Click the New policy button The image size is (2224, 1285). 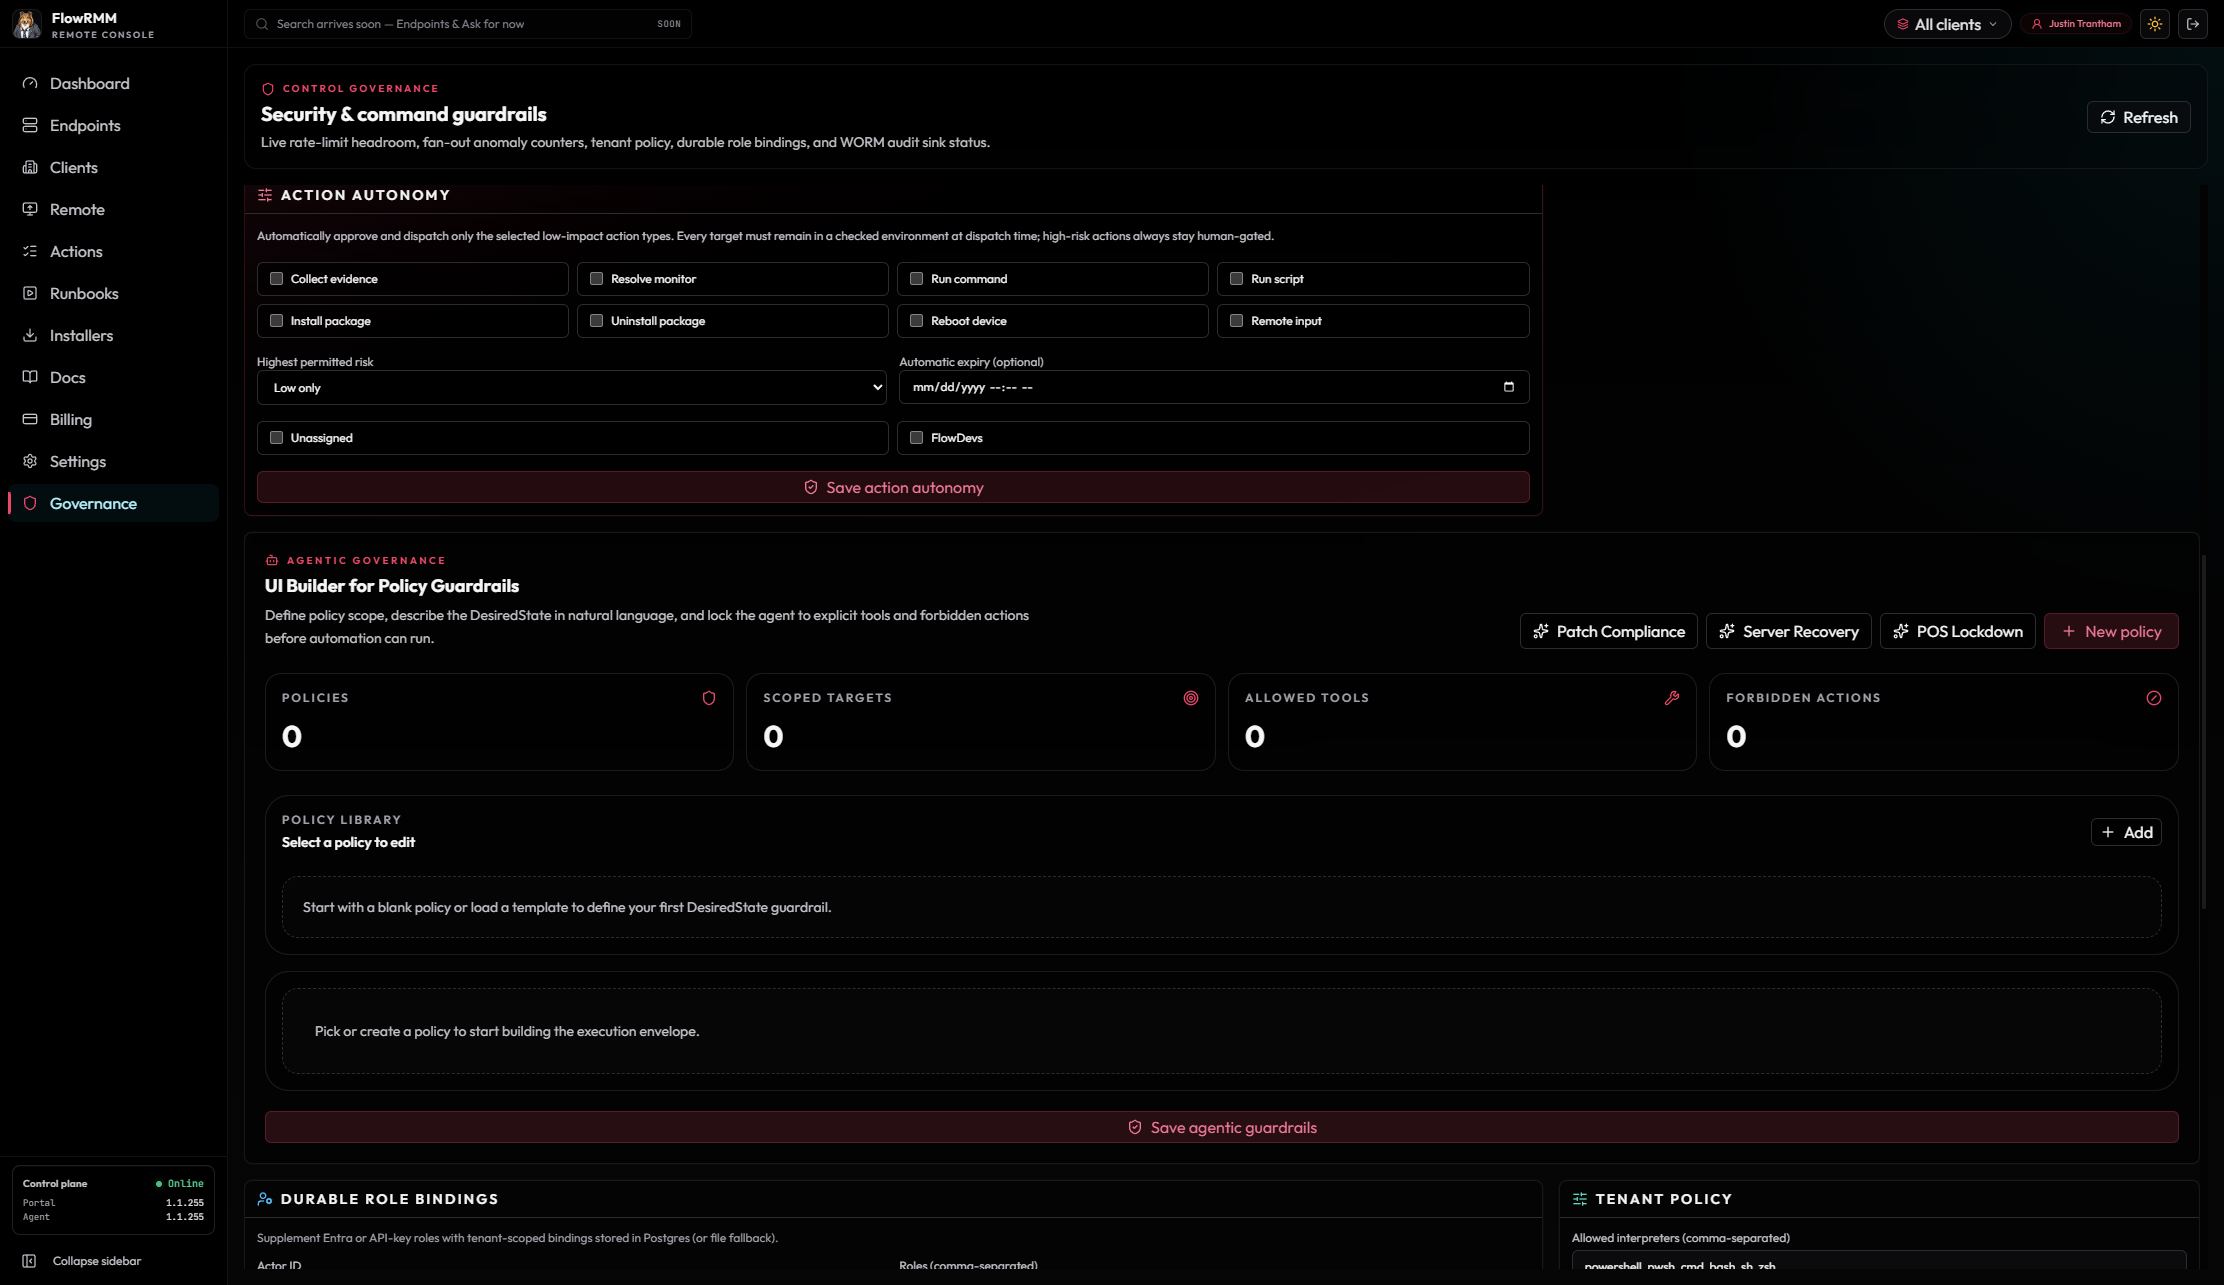[2111, 631]
